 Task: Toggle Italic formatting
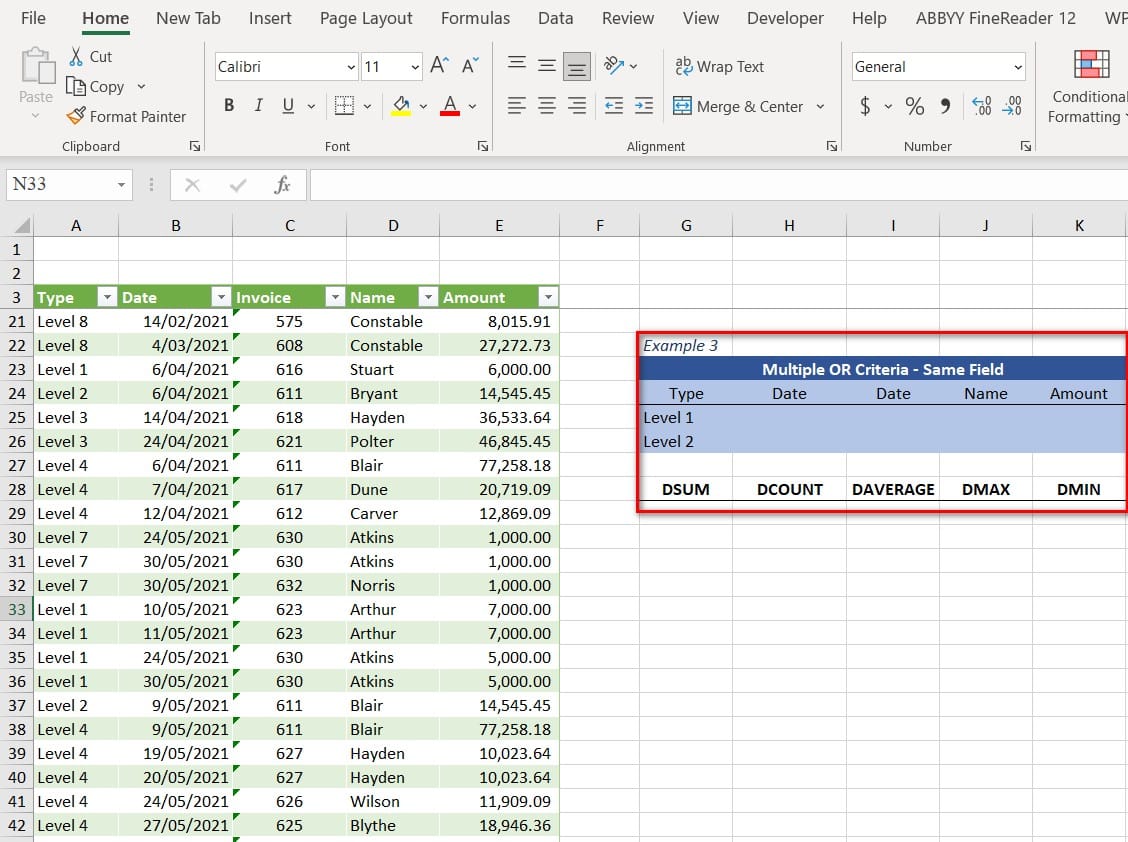pos(259,106)
